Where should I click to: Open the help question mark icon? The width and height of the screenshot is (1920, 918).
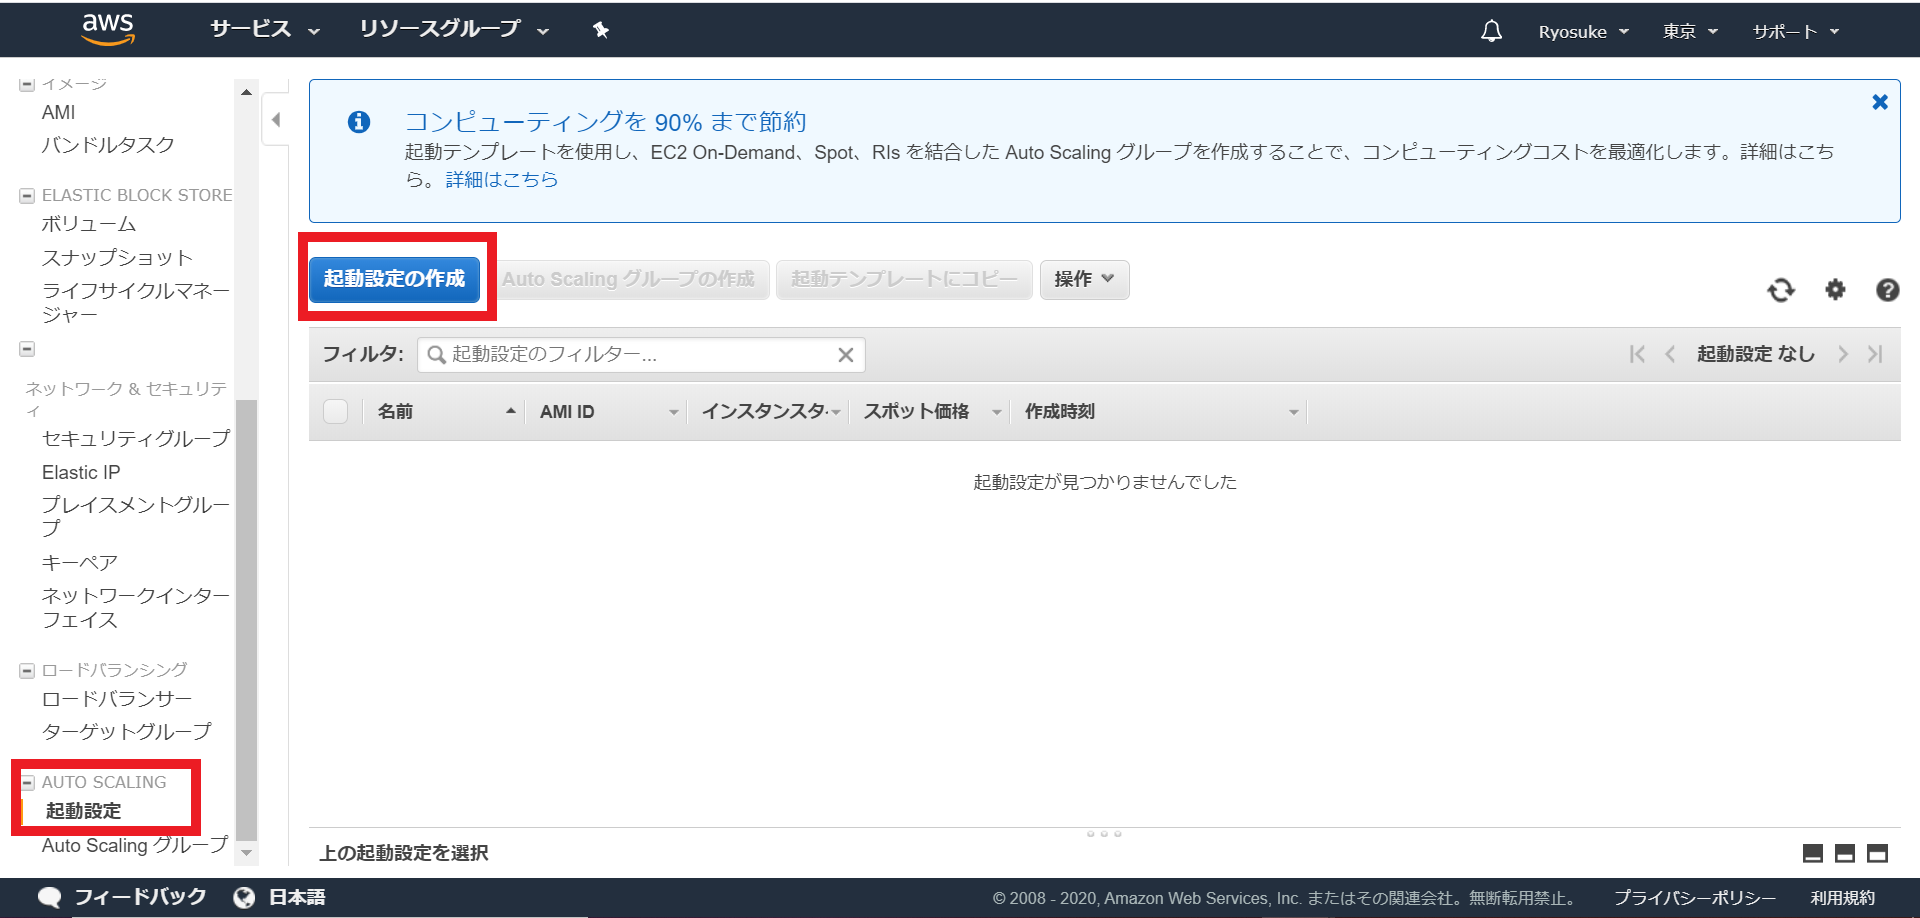click(x=1888, y=290)
